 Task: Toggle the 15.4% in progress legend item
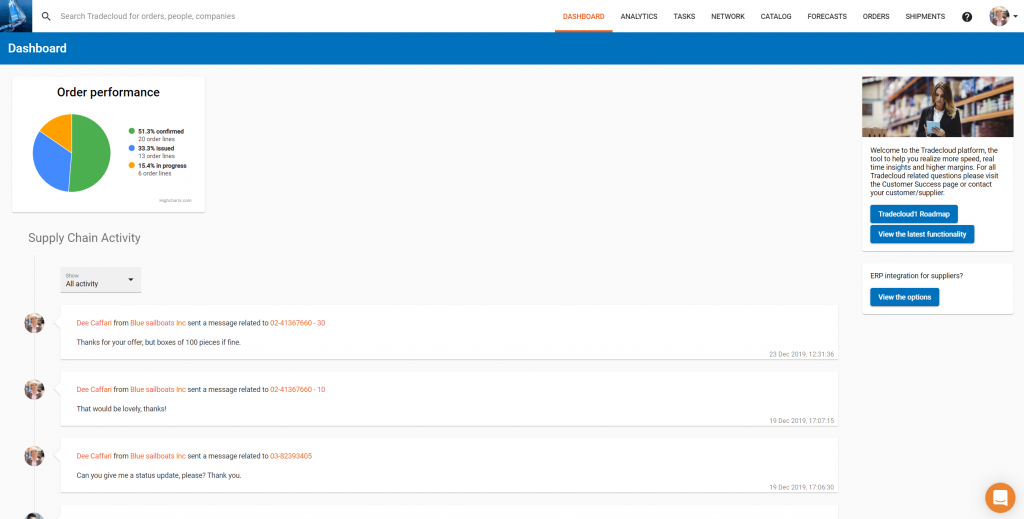coord(157,169)
